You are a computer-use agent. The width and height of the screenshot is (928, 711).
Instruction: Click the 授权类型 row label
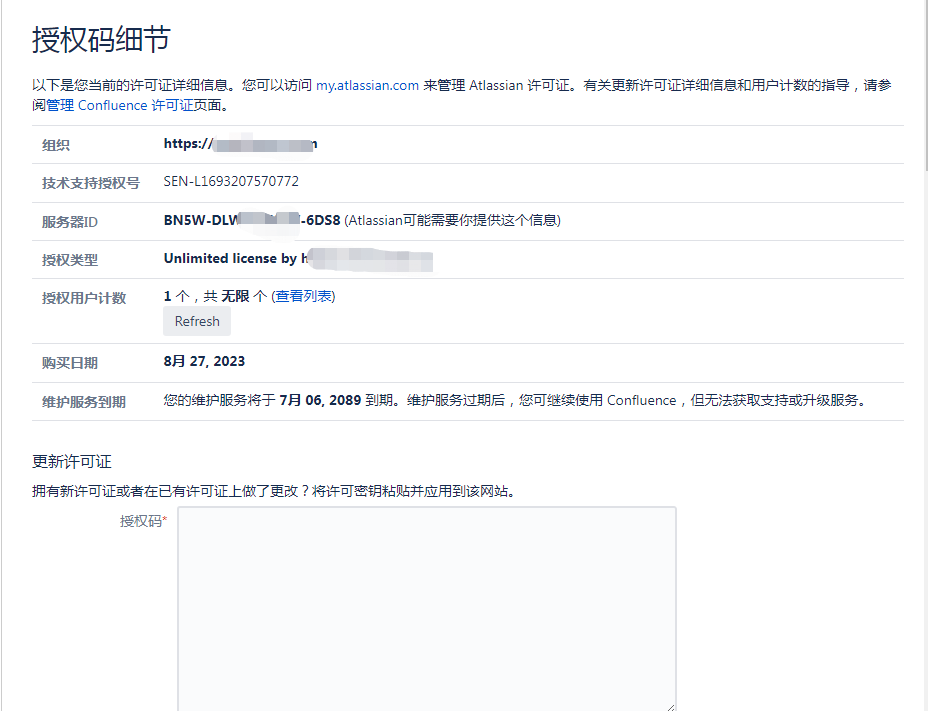(70, 260)
